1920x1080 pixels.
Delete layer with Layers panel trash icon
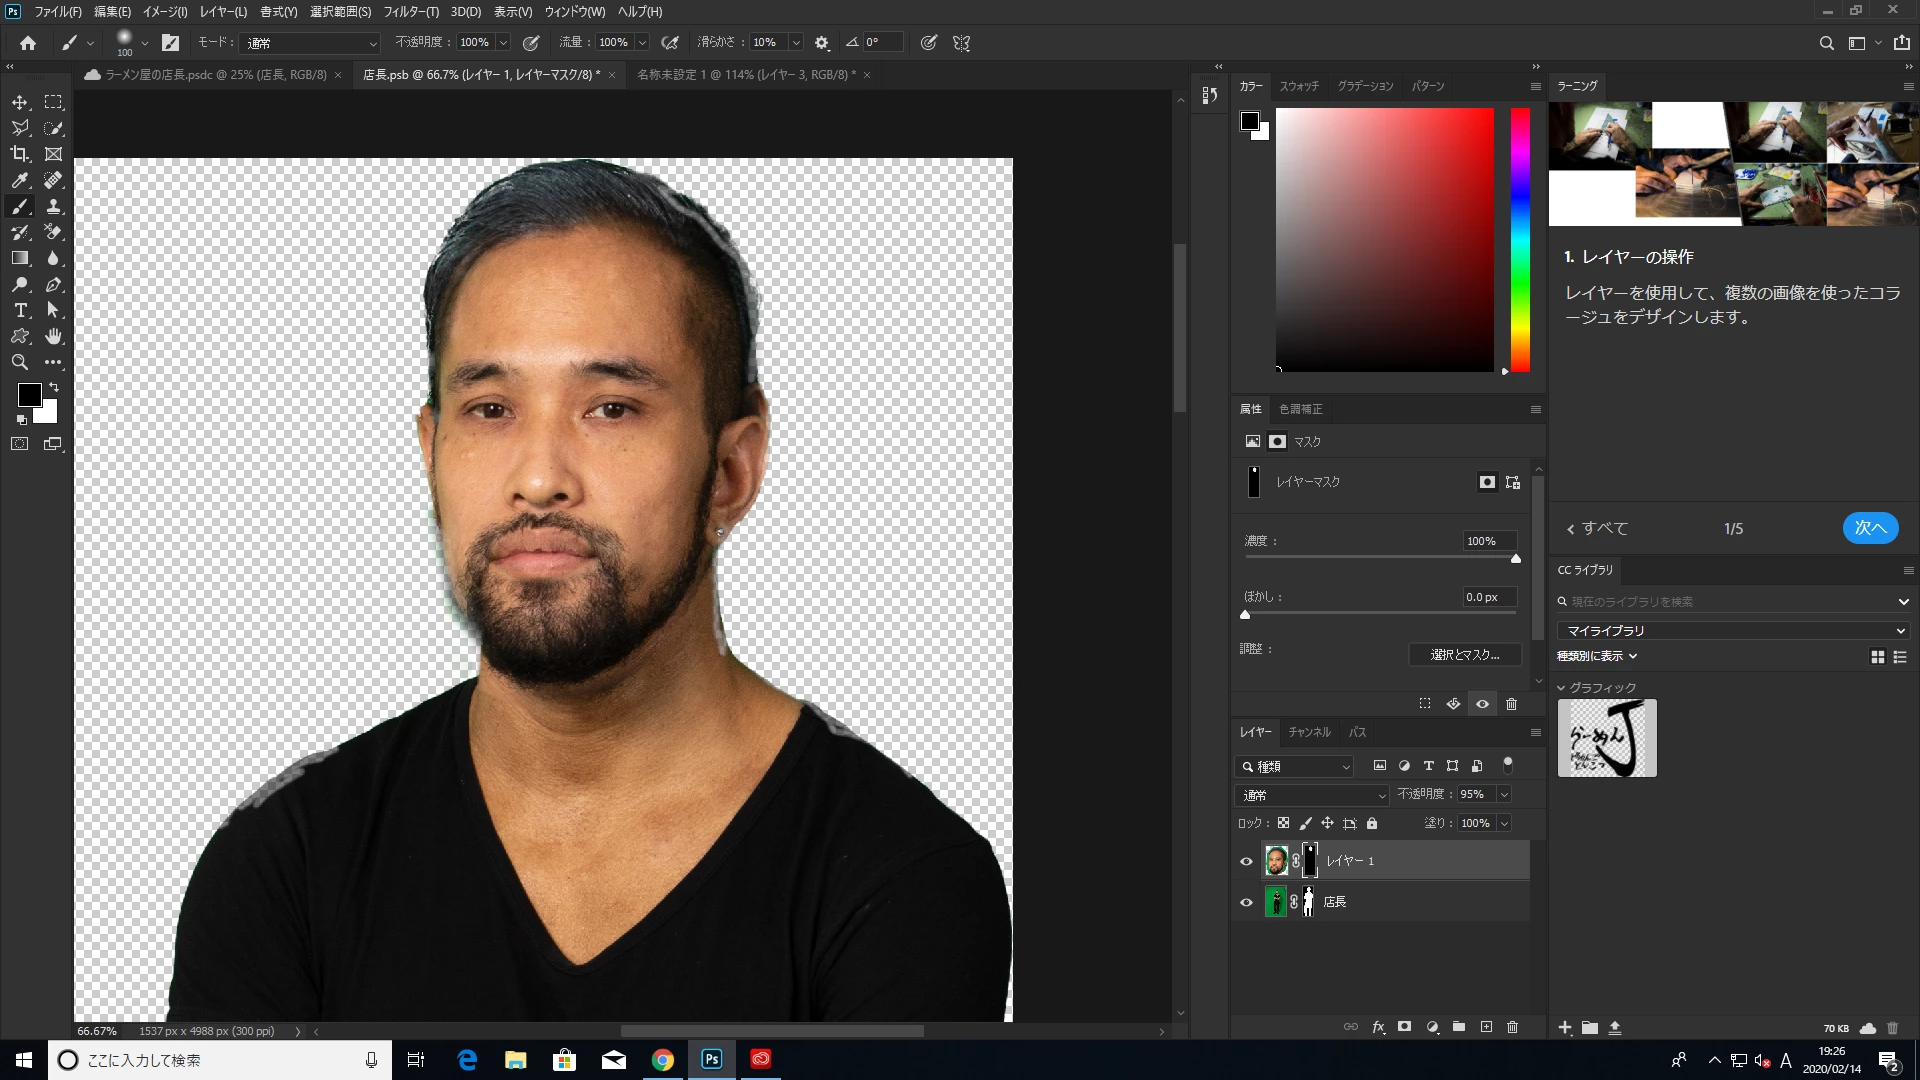(x=1512, y=1027)
